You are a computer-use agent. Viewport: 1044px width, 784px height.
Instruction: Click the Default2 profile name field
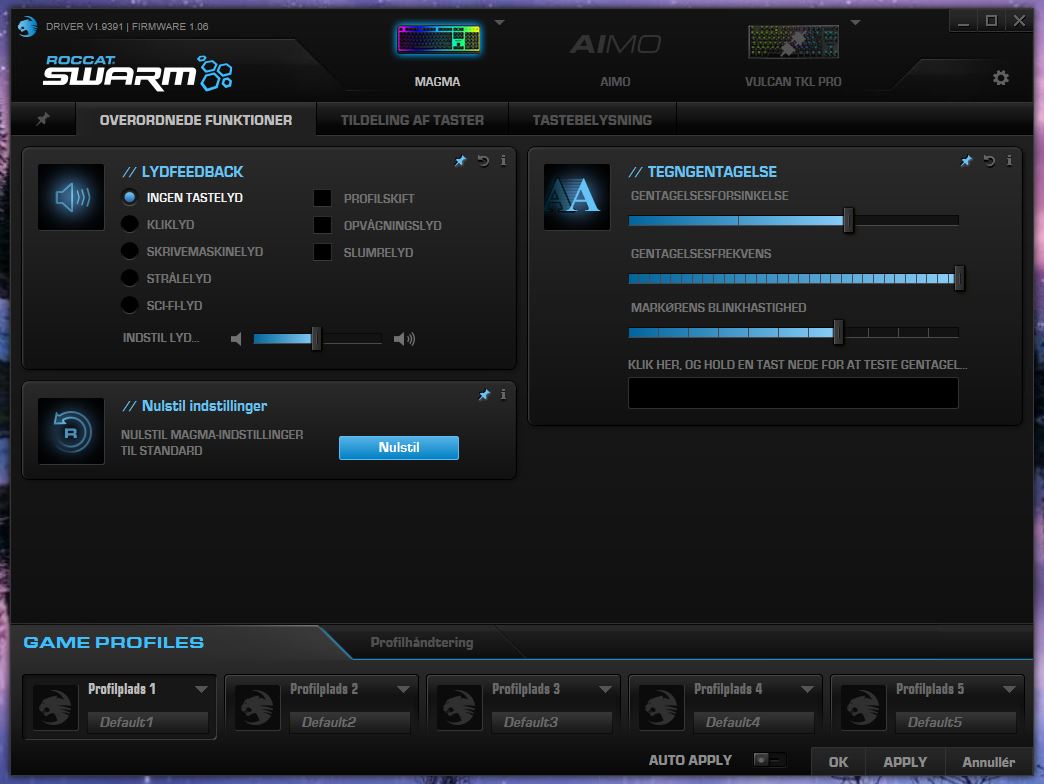[350, 722]
